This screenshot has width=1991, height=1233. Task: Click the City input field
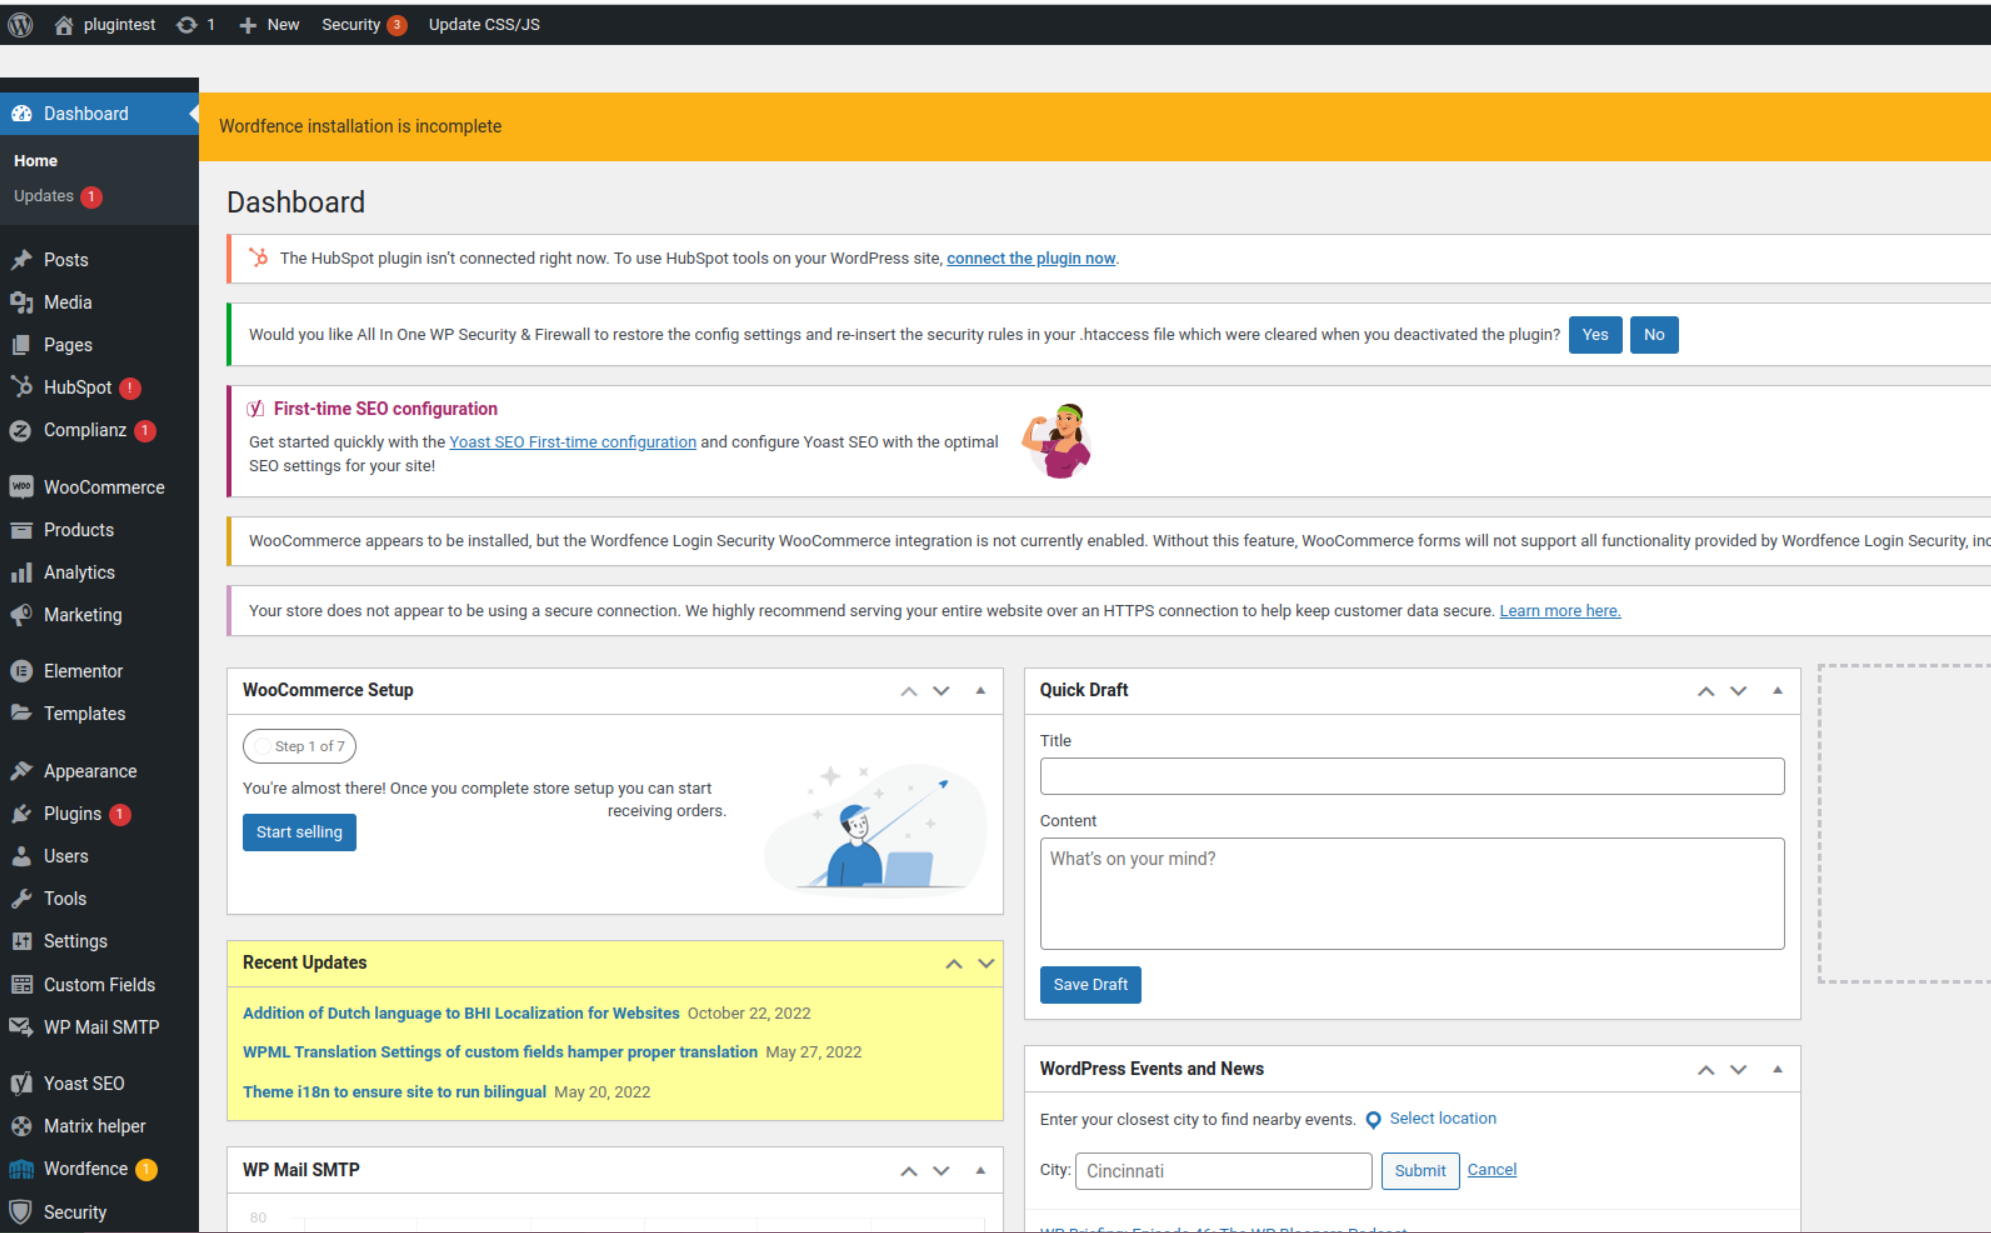pos(1223,1171)
